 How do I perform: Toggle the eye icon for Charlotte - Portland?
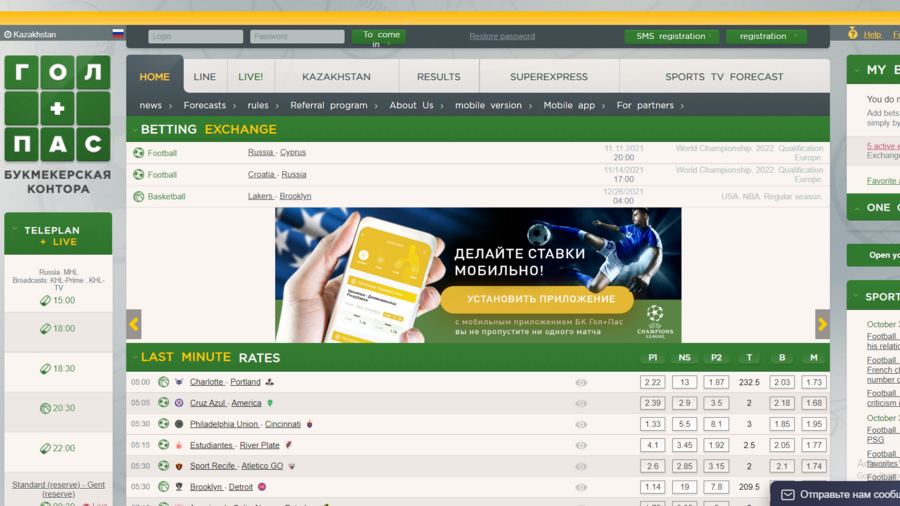pos(581,382)
